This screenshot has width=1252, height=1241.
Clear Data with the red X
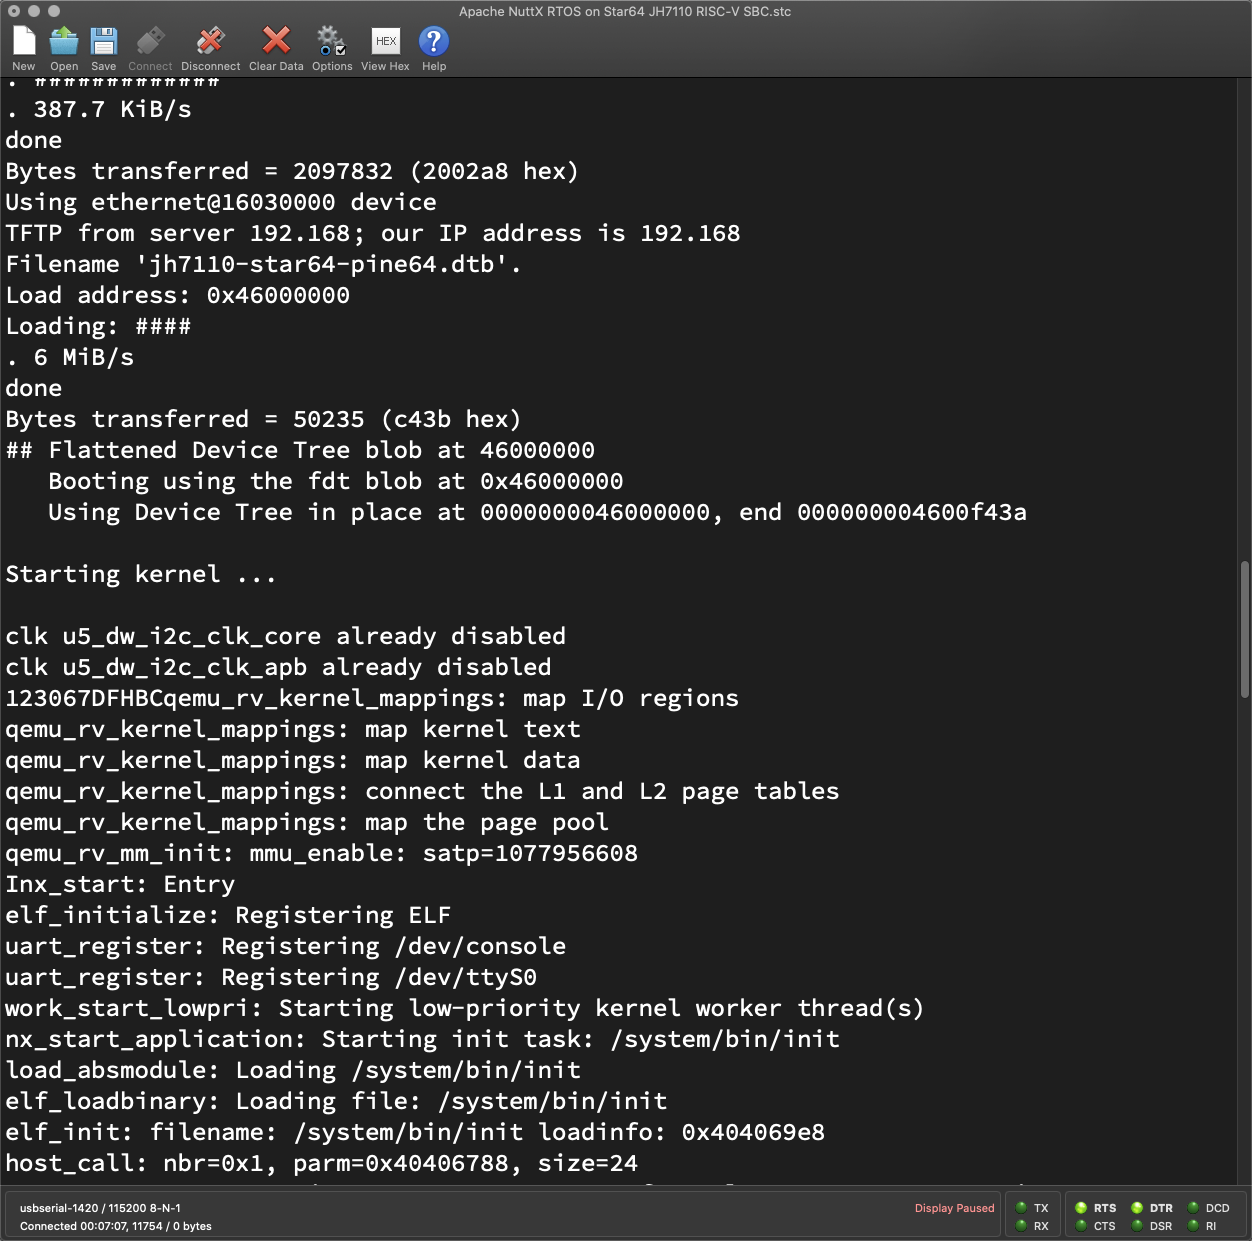pyautogui.click(x=276, y=41)
